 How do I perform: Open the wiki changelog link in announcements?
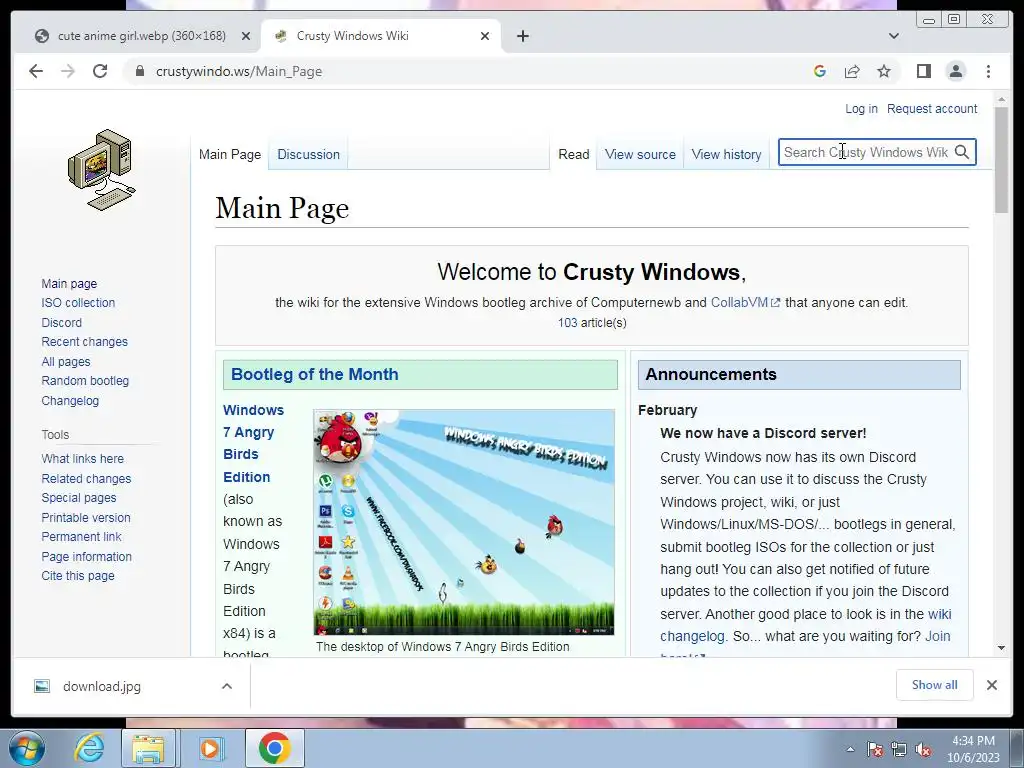pyautogui.click(x=806, y=625)
